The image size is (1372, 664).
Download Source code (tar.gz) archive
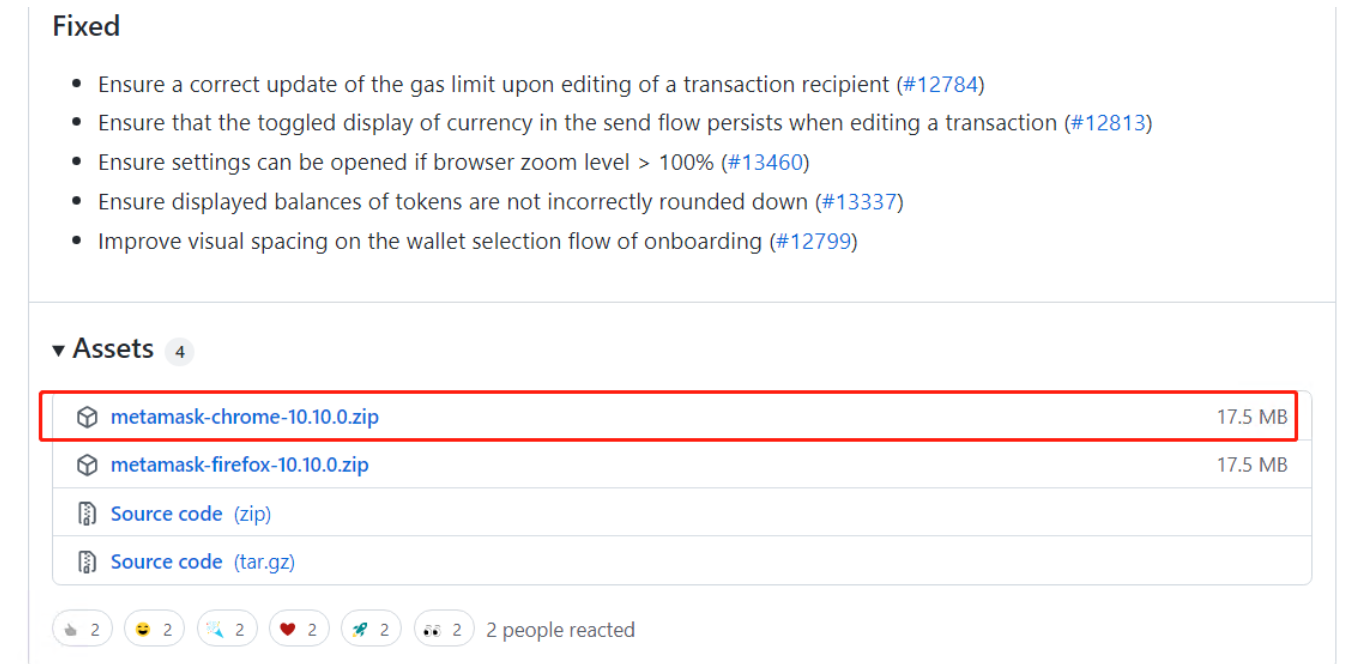click(203, 562)
